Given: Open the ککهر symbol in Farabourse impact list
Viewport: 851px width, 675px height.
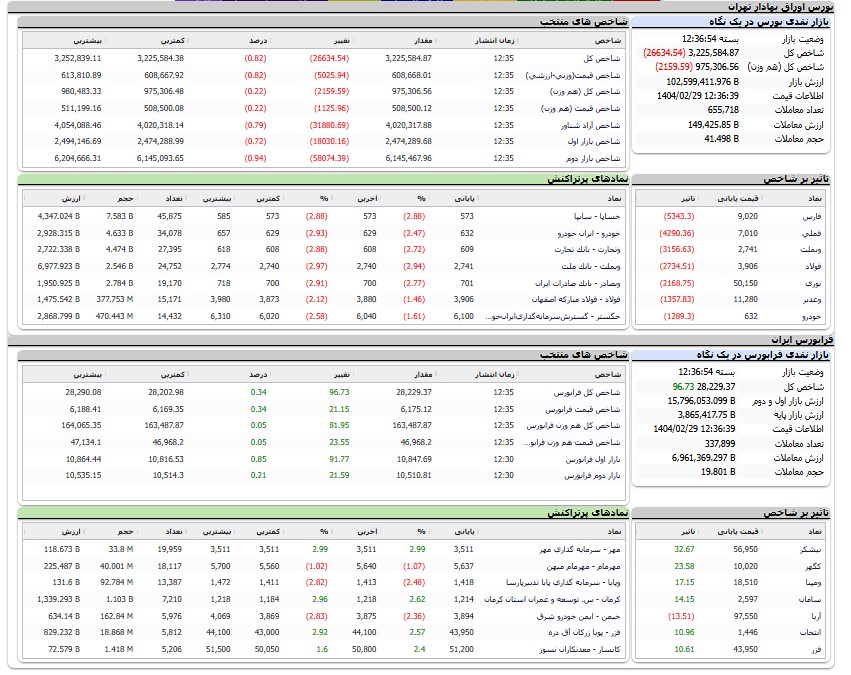Looking at the screenshot, I should (x=812, y=566).
